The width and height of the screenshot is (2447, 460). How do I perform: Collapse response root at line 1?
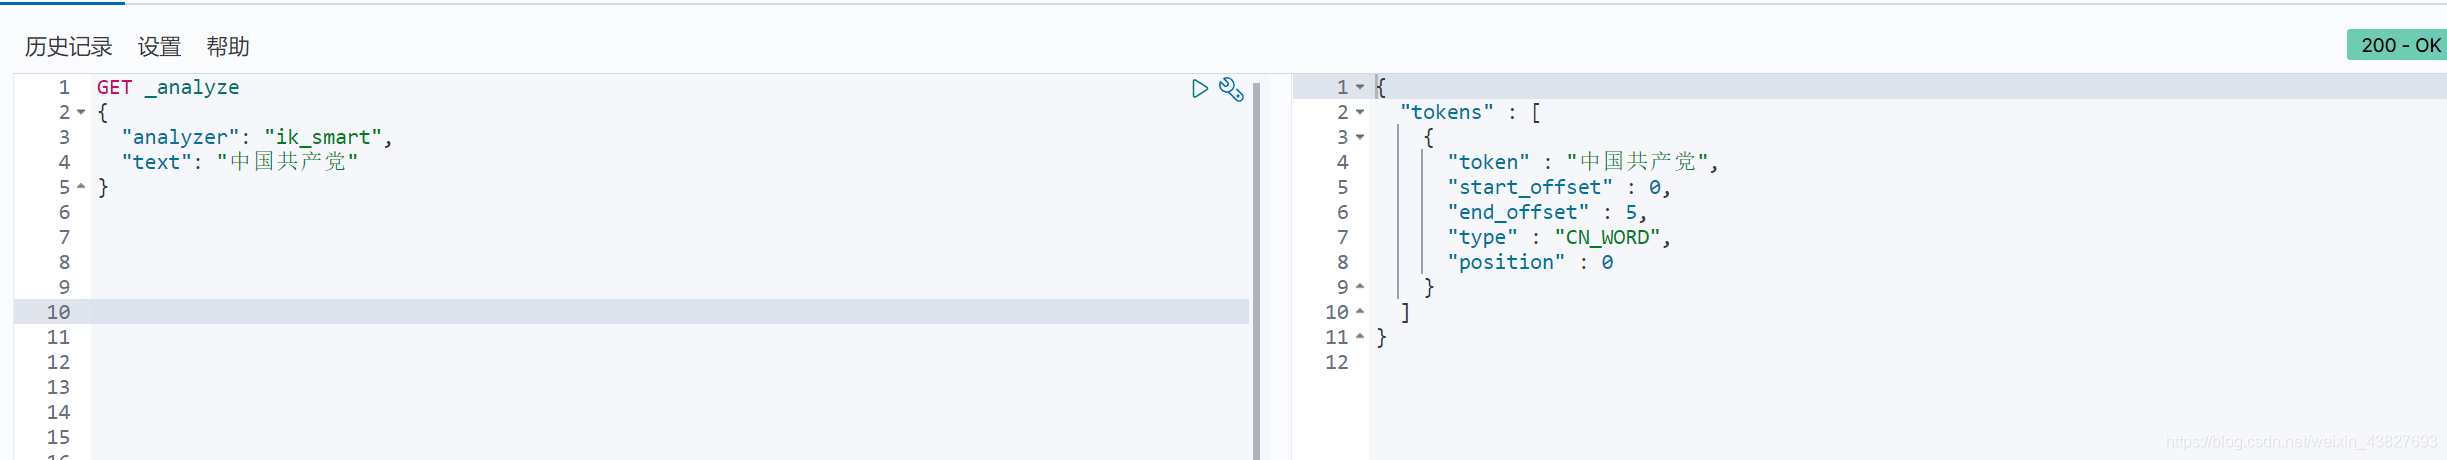1360,87
